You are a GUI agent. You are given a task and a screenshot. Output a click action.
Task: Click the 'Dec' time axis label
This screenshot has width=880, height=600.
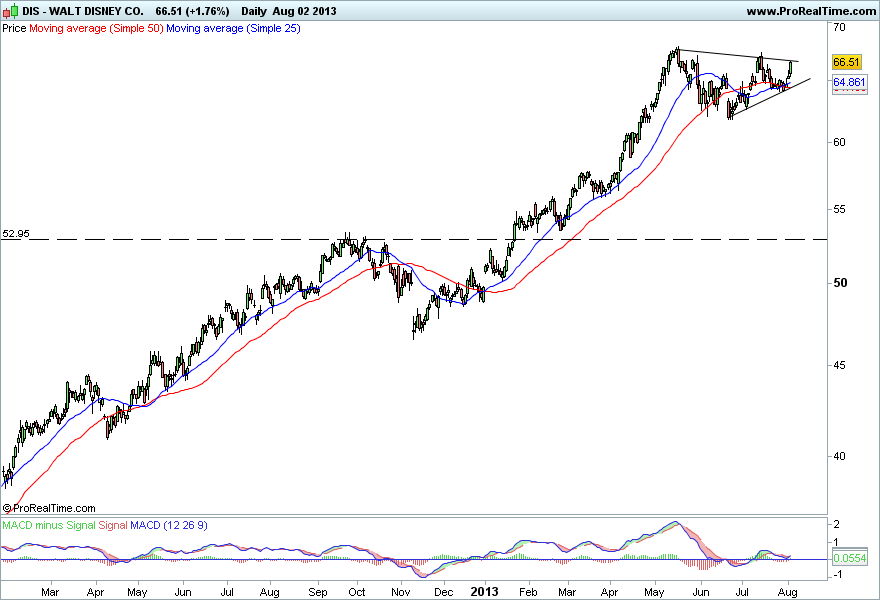point(443,592)
